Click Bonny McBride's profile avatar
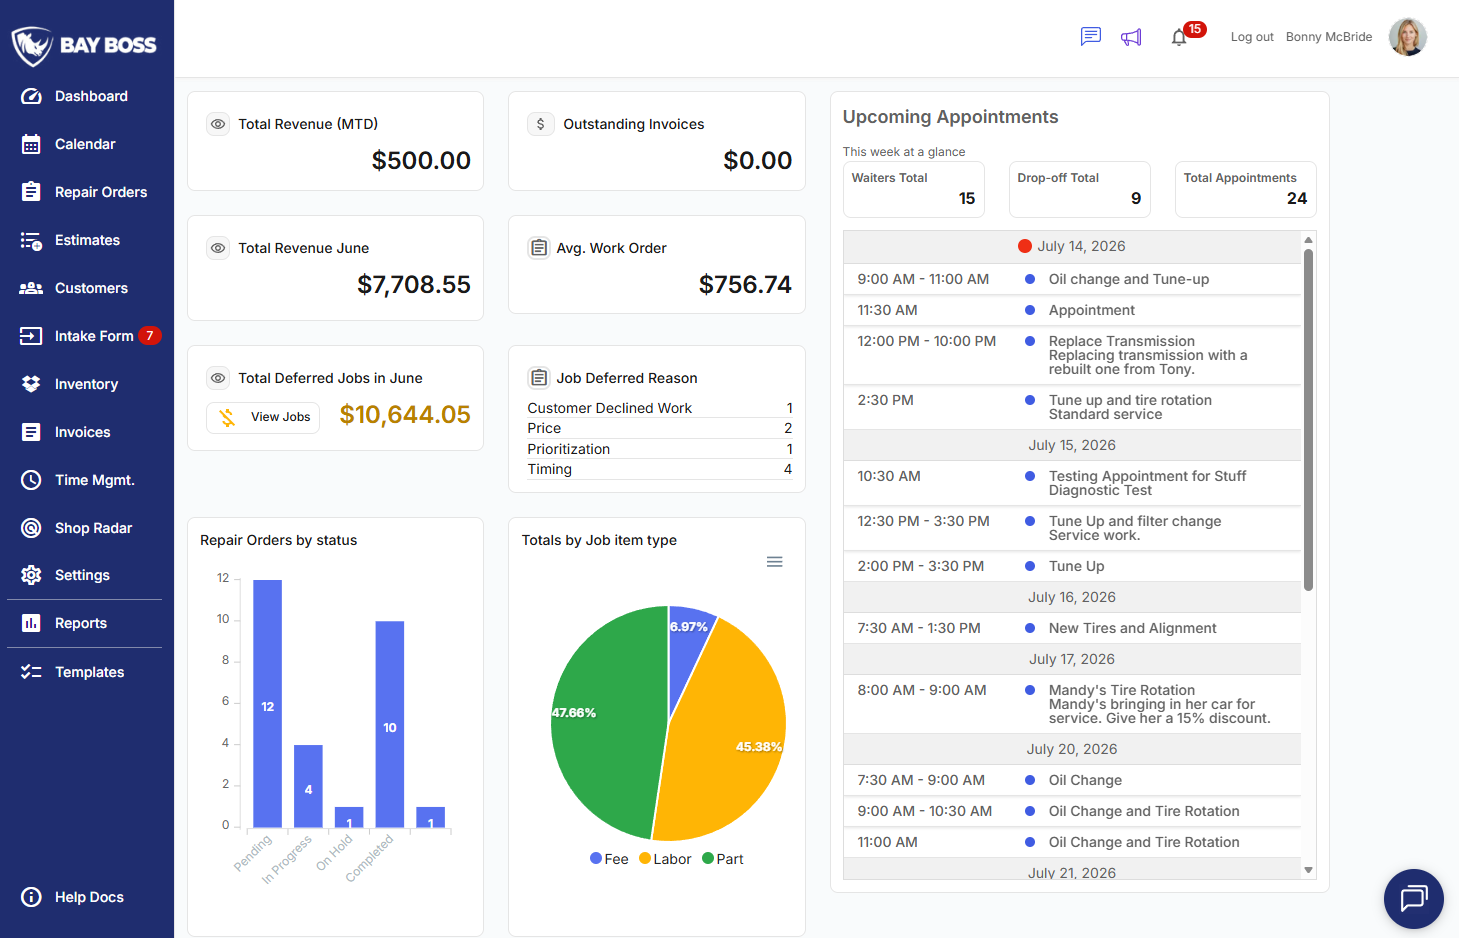The width and height of the screenshot is (1459, 938). pos(1408,37)
